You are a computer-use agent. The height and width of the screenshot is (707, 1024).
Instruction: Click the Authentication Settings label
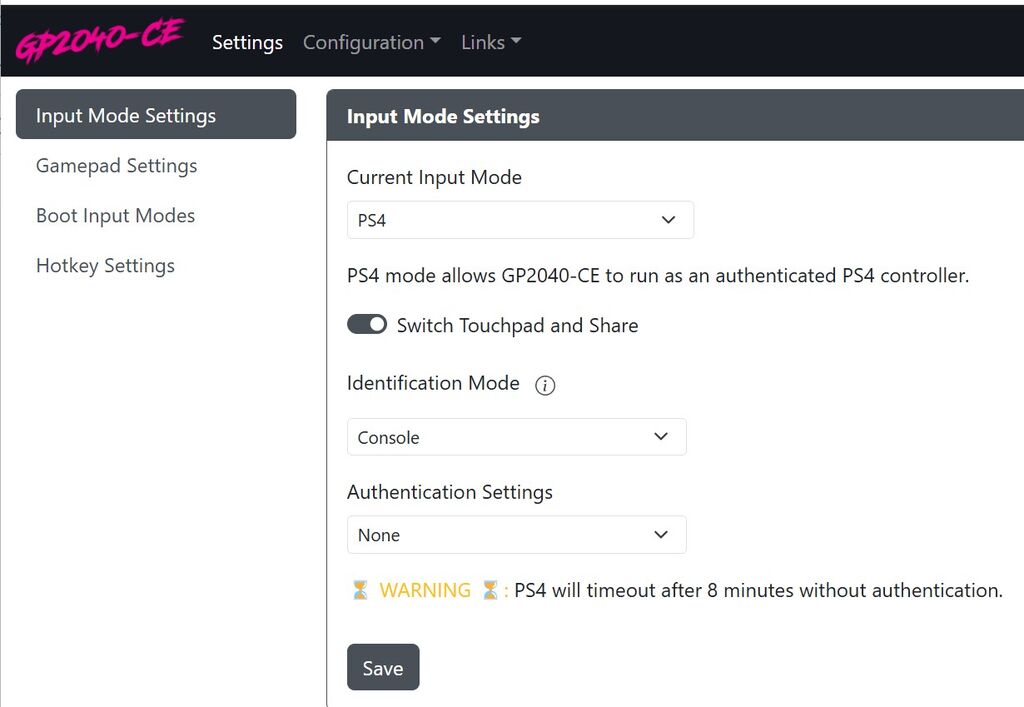point(449,492)
